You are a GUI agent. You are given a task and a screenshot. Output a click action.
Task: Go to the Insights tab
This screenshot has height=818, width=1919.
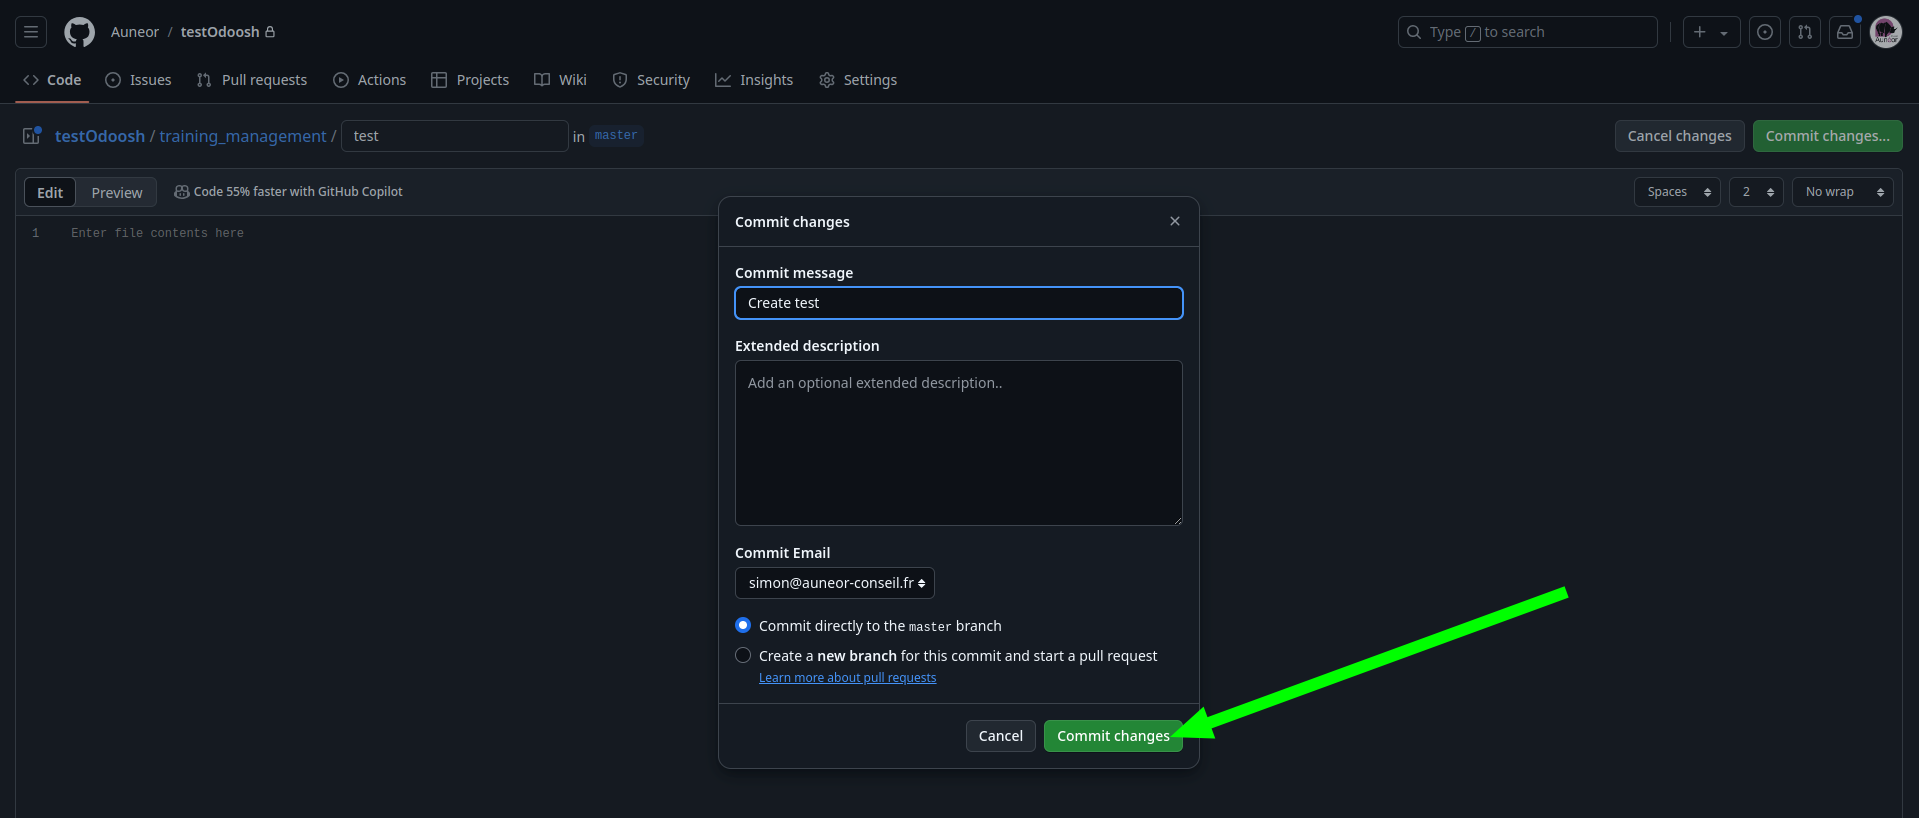pos(753,80)
